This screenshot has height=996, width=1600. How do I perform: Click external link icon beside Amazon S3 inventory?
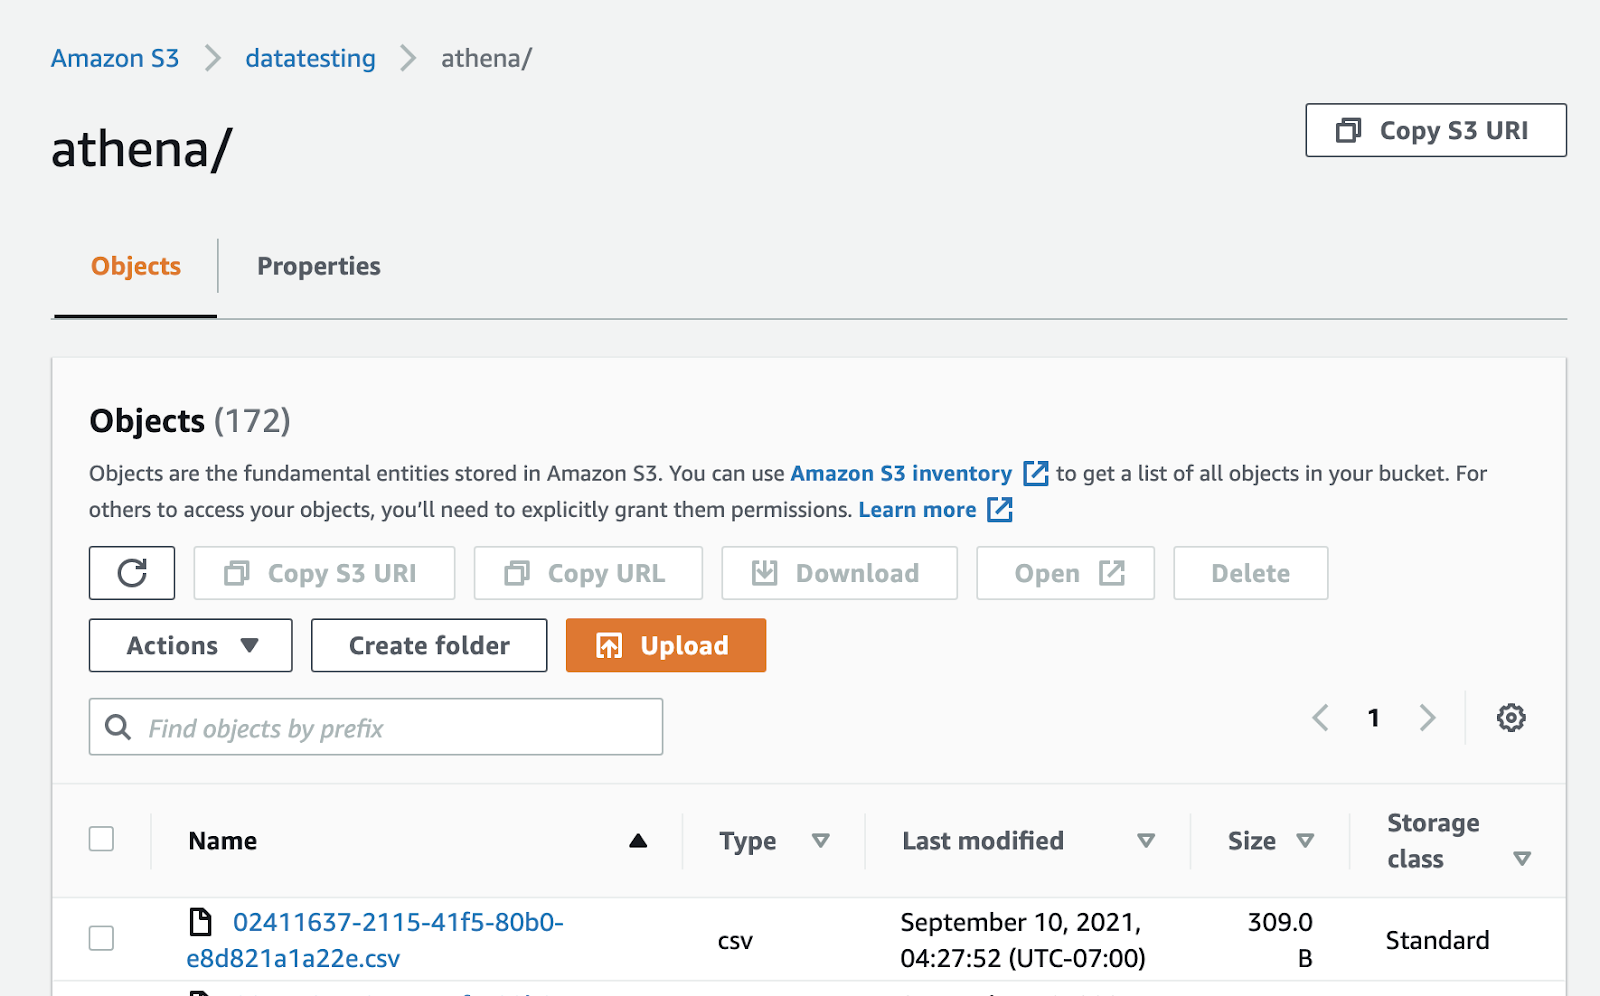click(1036, 473)
